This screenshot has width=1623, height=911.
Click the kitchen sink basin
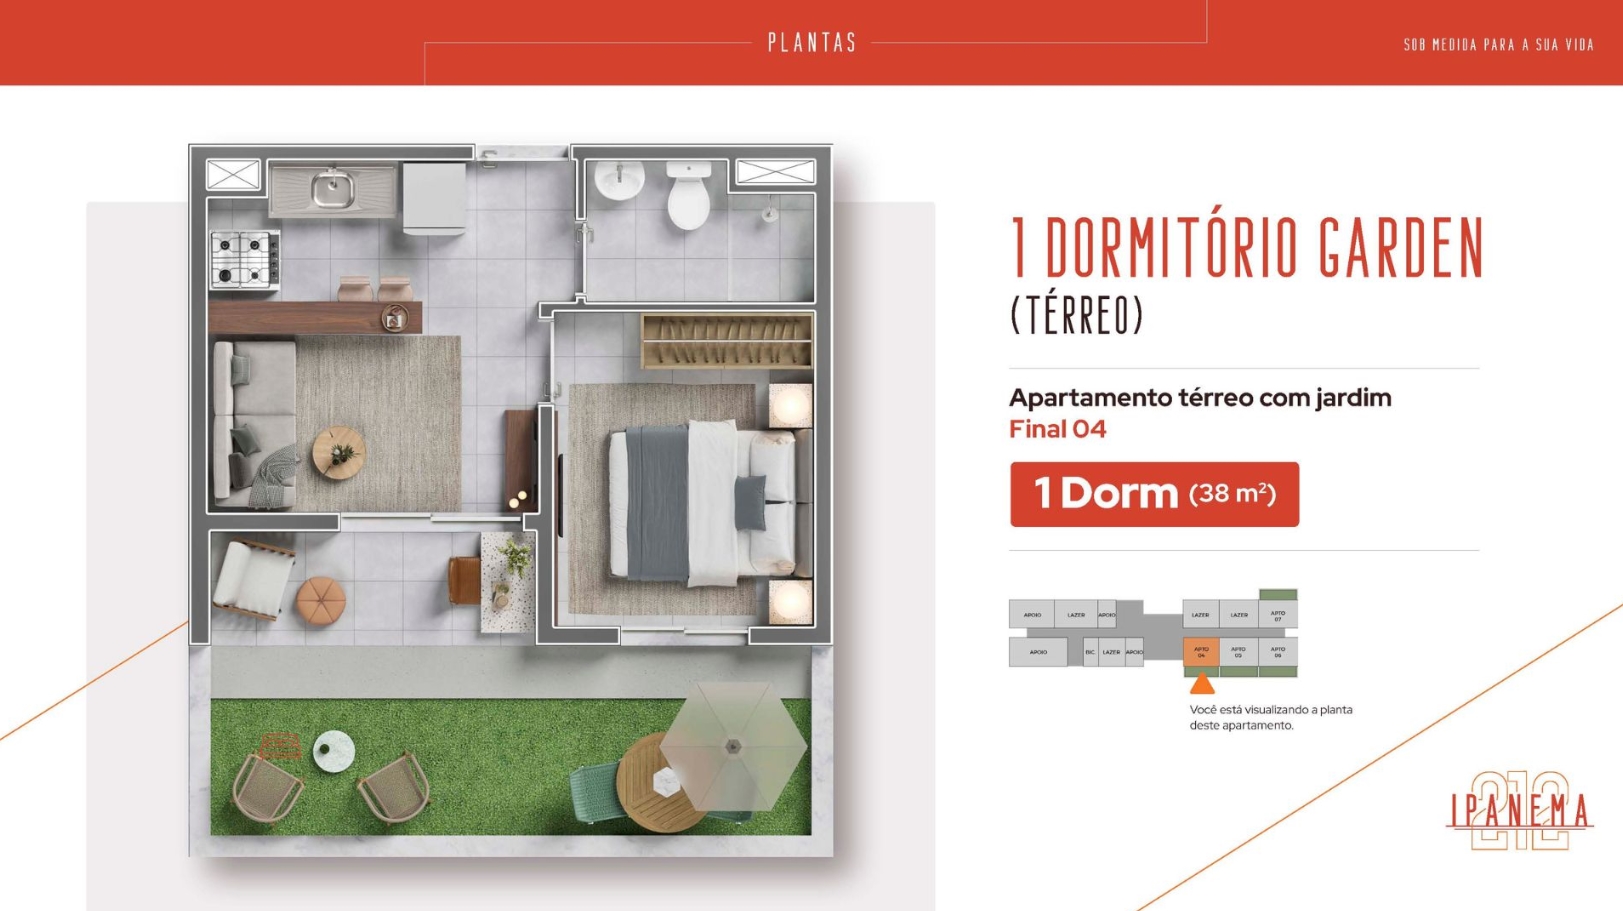tap(332, 188)
